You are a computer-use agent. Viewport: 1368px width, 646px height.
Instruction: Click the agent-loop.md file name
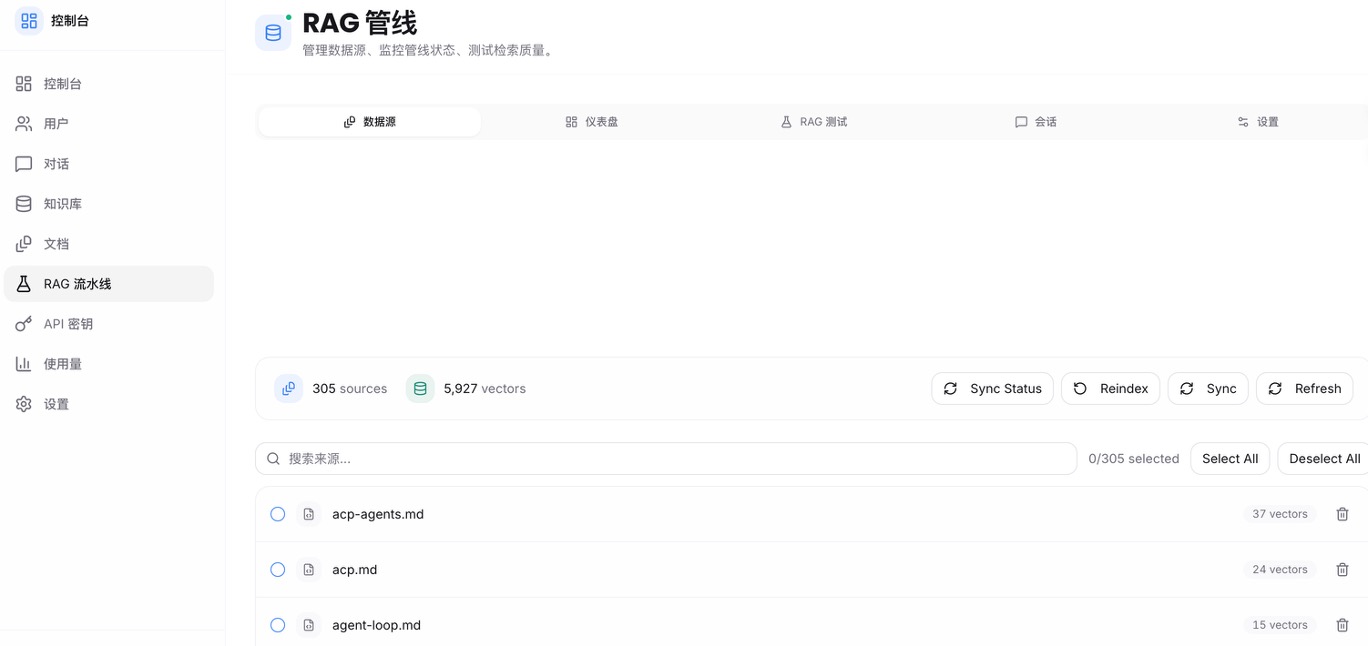377,625
